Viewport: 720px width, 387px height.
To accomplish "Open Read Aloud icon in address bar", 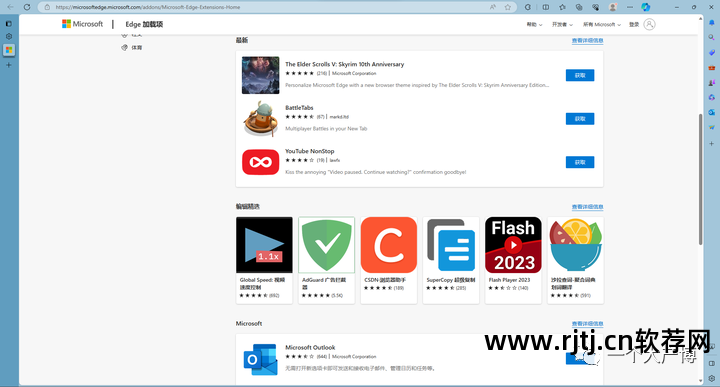I will [493, 7].
